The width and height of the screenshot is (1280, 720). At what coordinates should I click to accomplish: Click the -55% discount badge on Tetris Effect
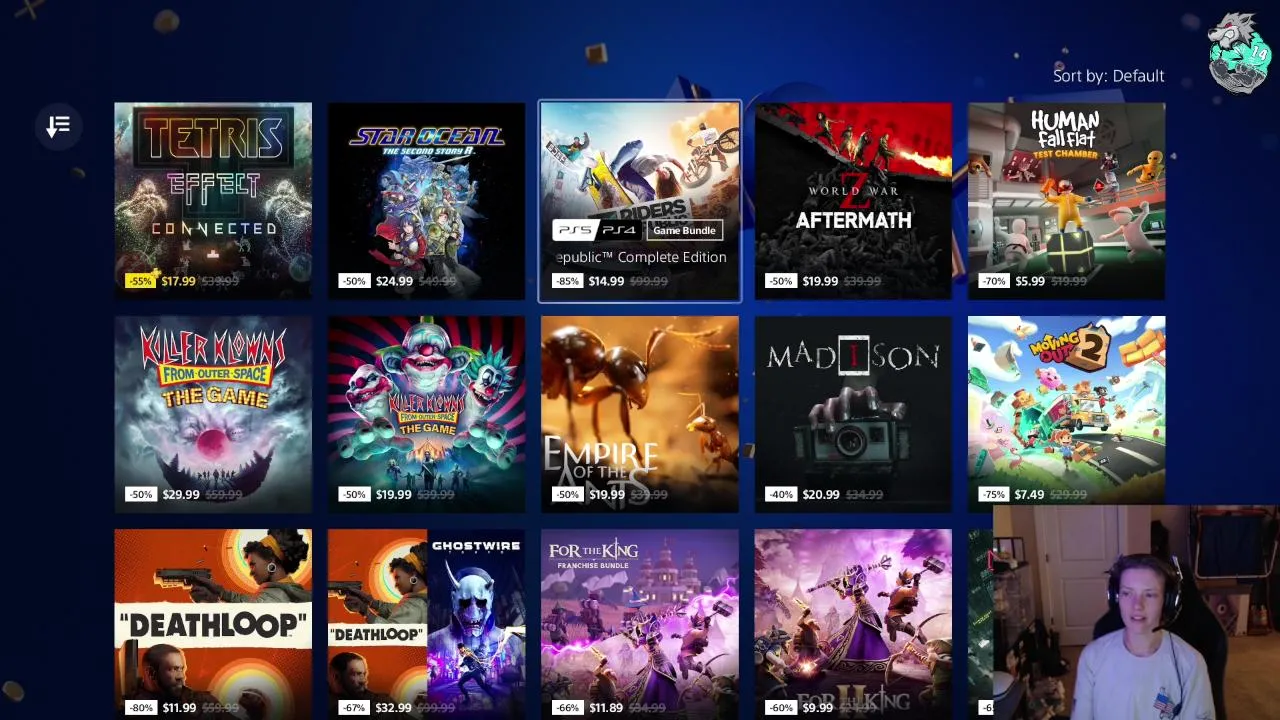[140, 281]
